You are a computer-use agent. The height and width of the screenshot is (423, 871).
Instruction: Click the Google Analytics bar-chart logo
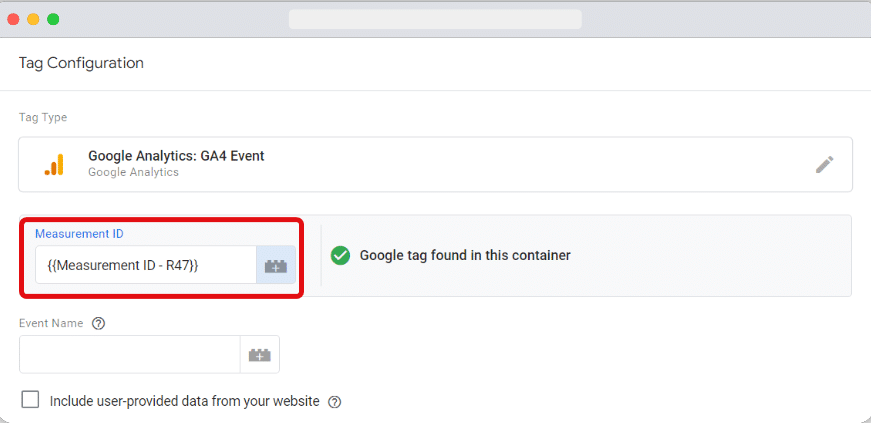click(54, 165)
